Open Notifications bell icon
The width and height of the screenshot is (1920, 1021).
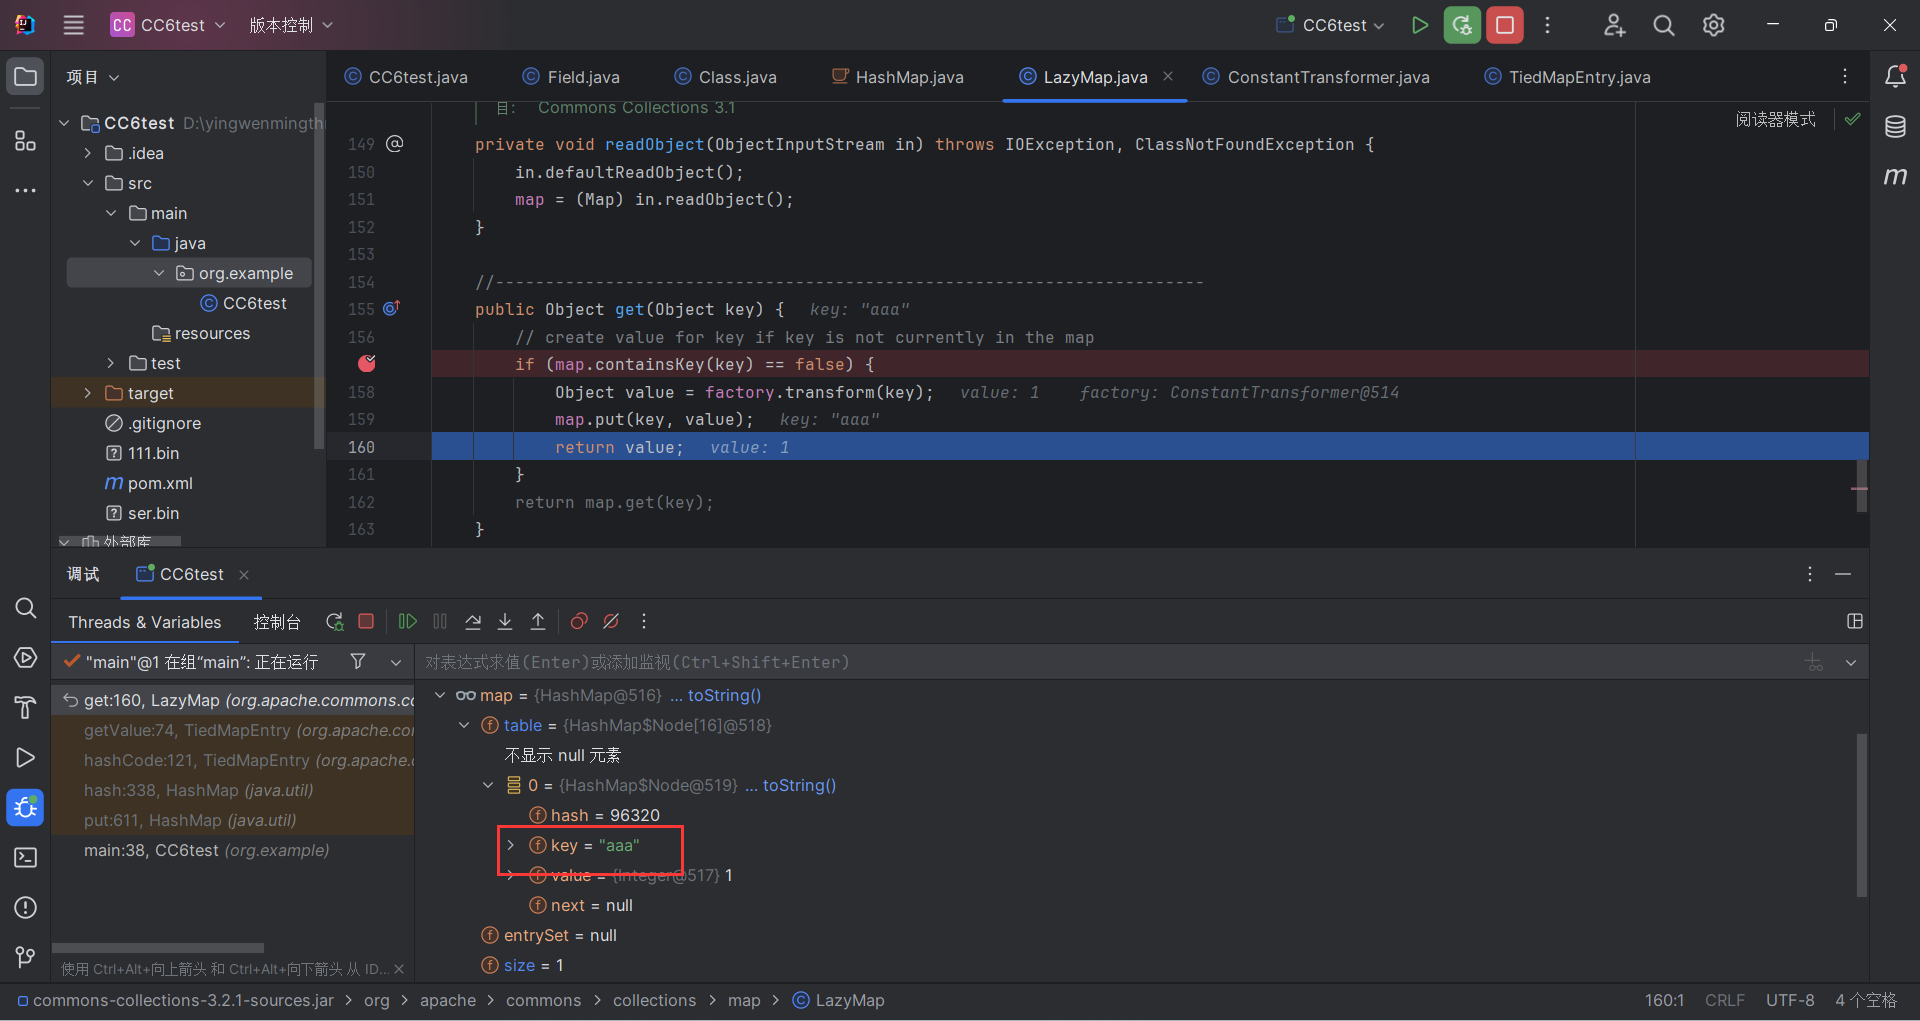[1895, 76]
